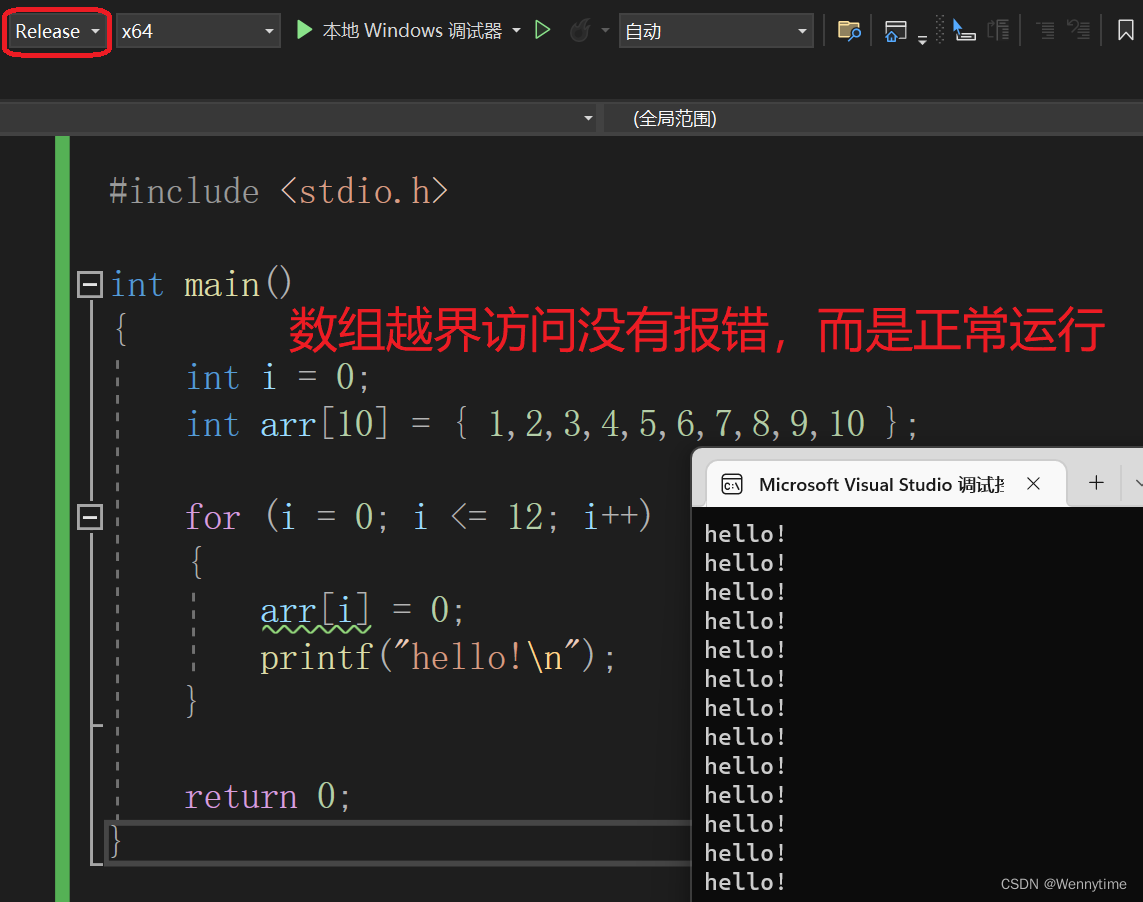
Task: Click the greyed-out comment lines icon
Action: [999, 31]
